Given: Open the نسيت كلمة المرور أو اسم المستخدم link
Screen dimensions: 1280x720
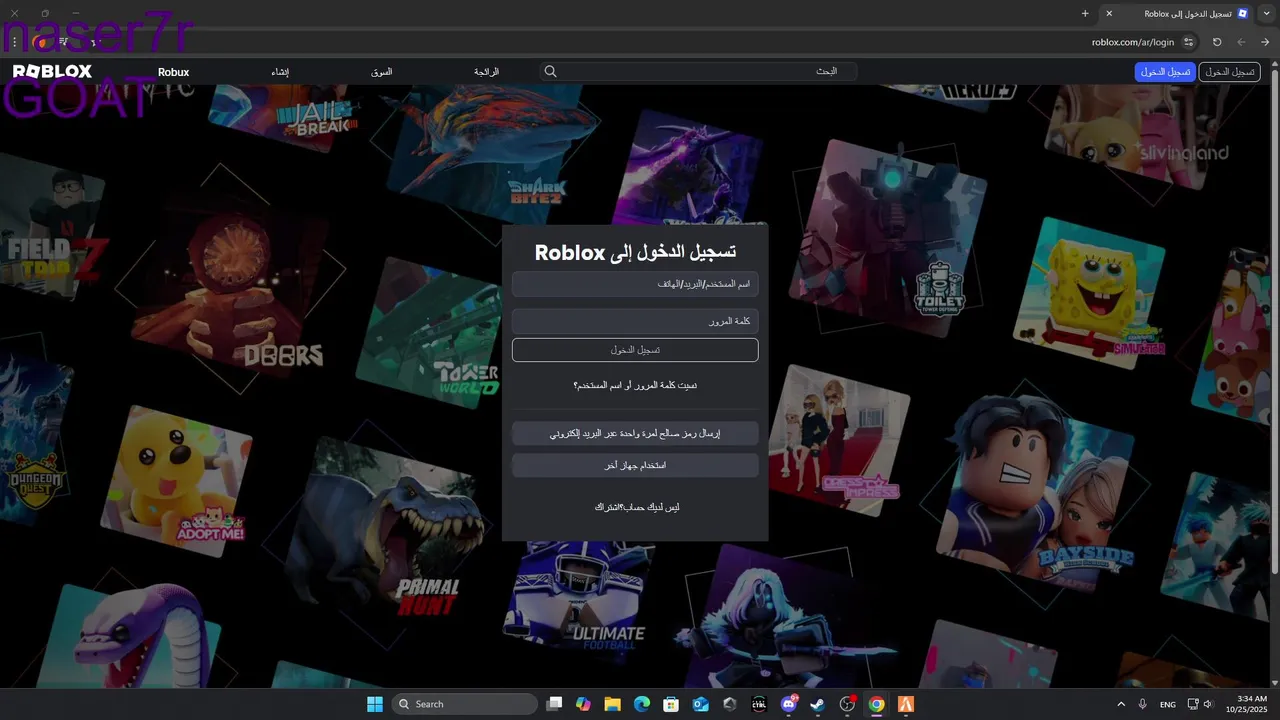Looking at the screenshot, I should pos(635,385).
